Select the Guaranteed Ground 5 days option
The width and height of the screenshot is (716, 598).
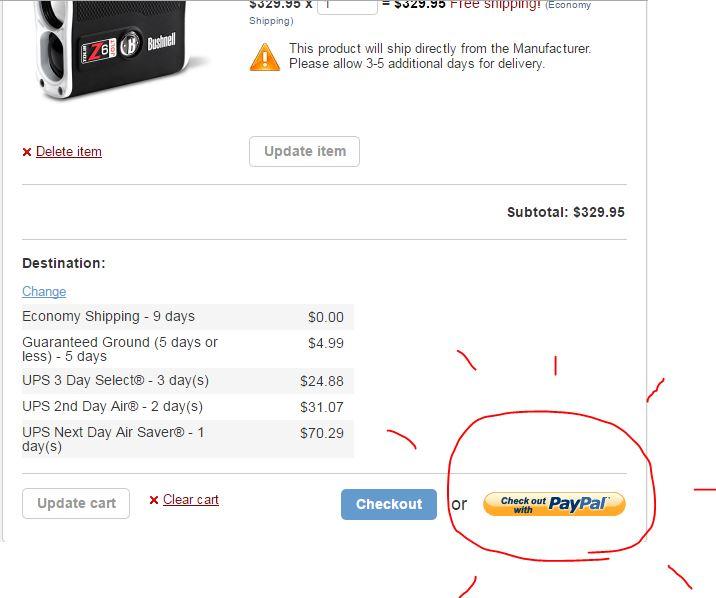[188, 349]
